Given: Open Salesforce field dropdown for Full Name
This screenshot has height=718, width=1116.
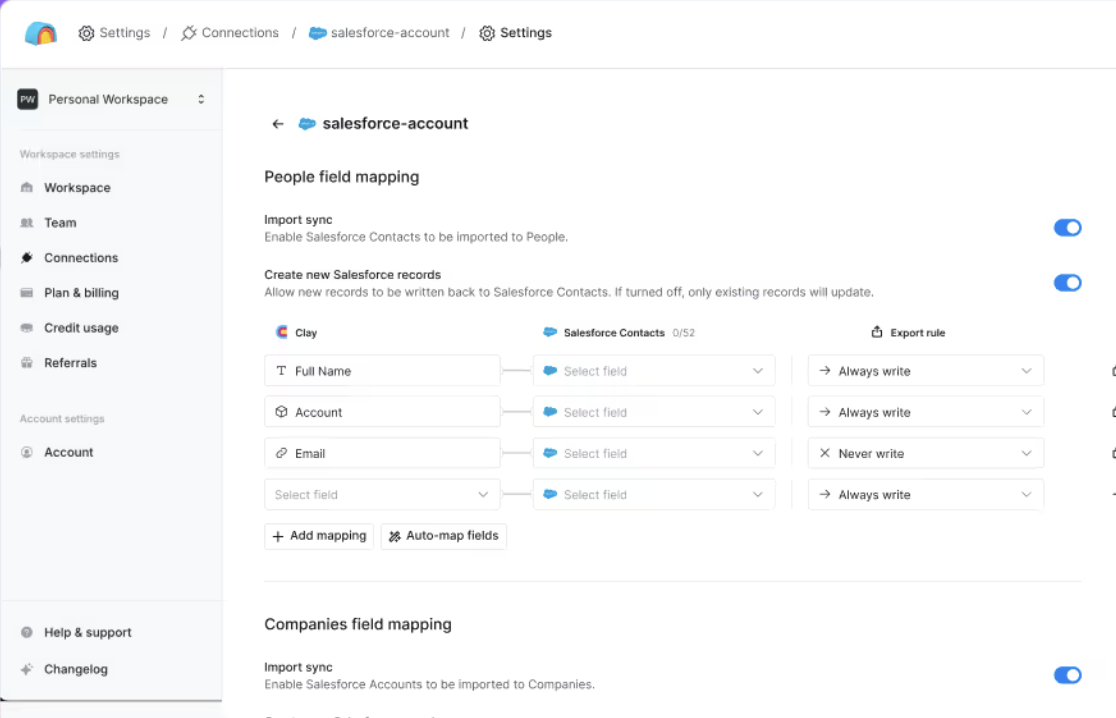Looking at the screenshot, I should pos(654,371).
